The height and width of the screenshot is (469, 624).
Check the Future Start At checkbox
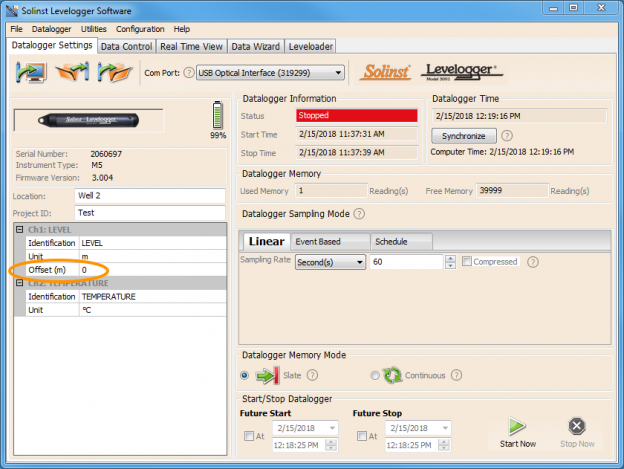249,436
